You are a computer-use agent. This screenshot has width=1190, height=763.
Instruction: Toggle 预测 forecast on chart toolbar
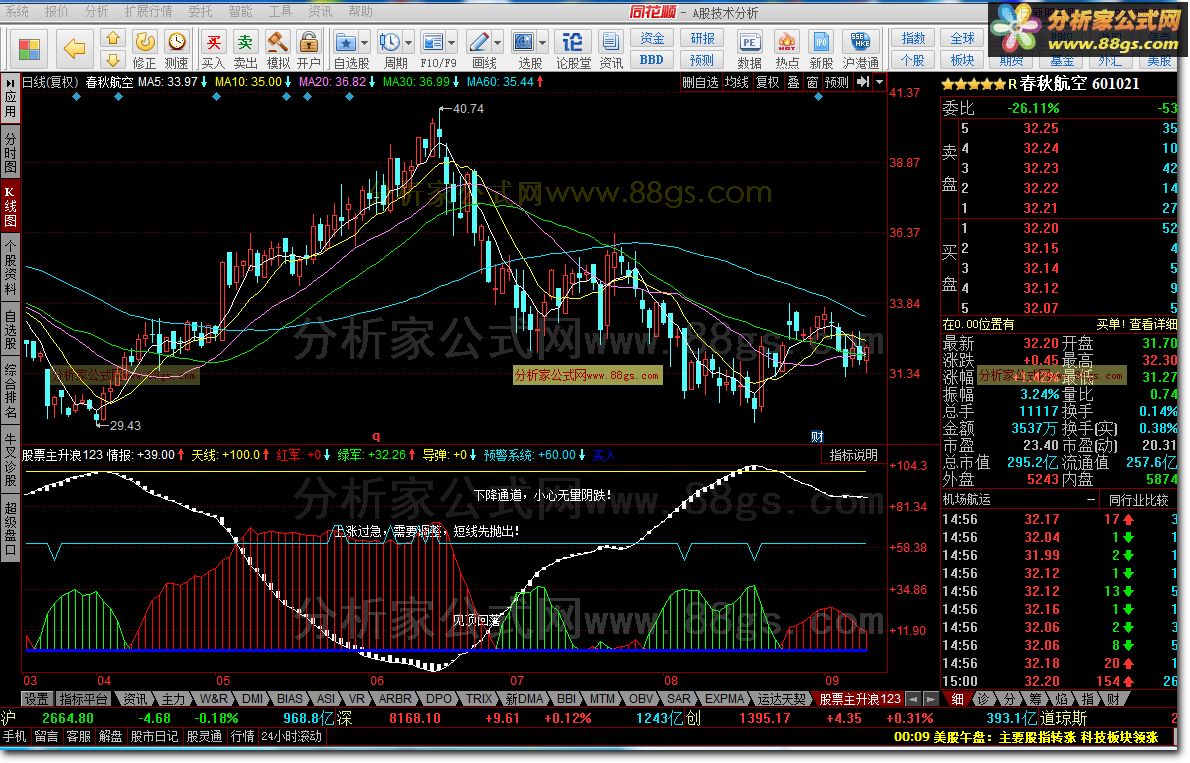836,82
